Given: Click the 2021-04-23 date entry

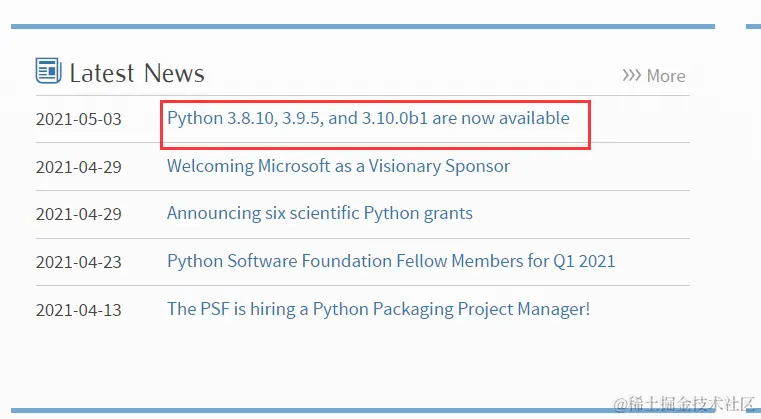Looking at the screenshot, I should coord(78,262).
